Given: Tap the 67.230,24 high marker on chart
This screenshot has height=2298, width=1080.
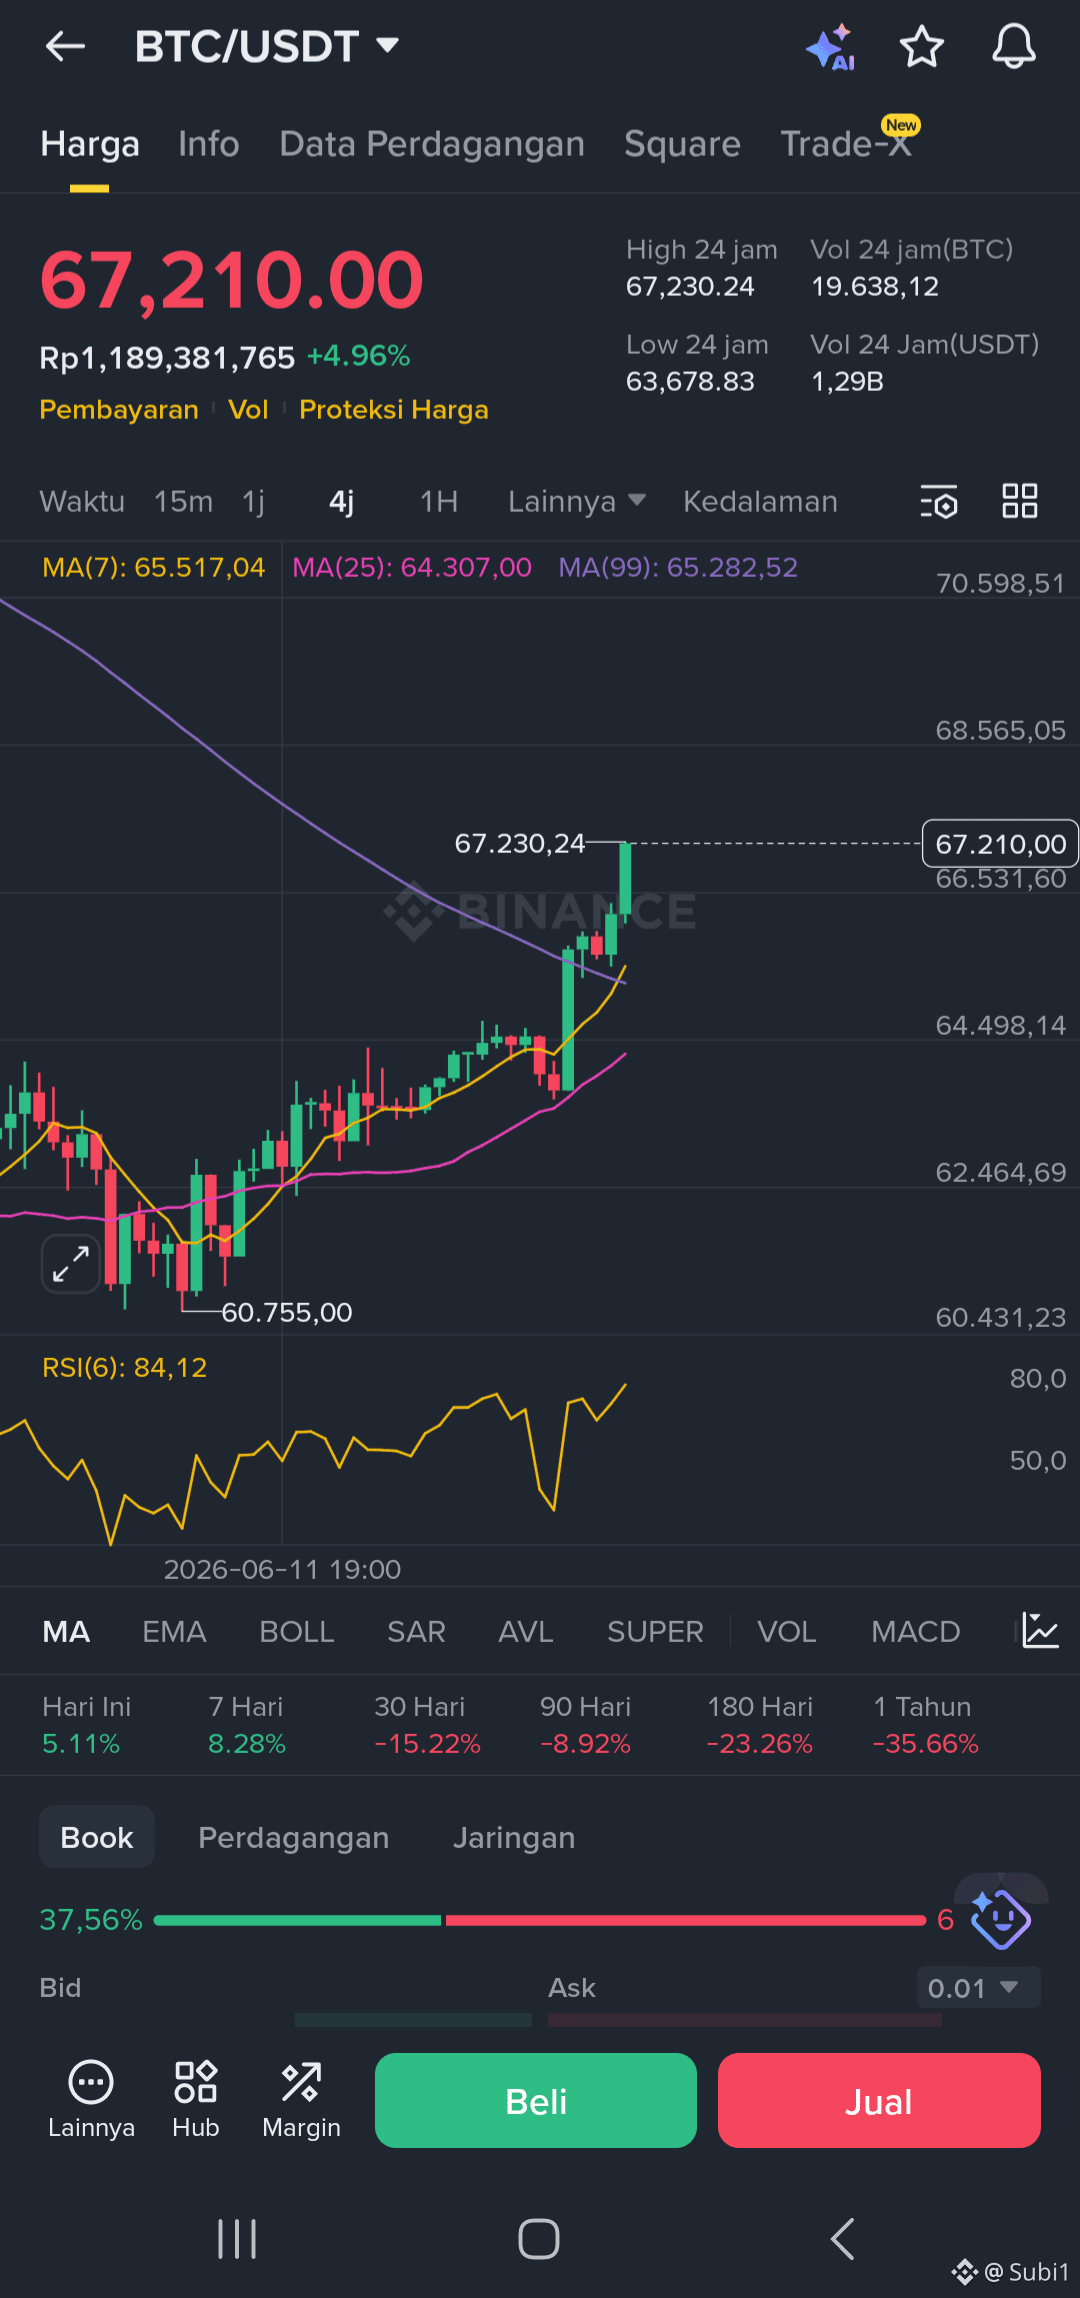Looking at the screenshot, I should click(x=520, y=843).
